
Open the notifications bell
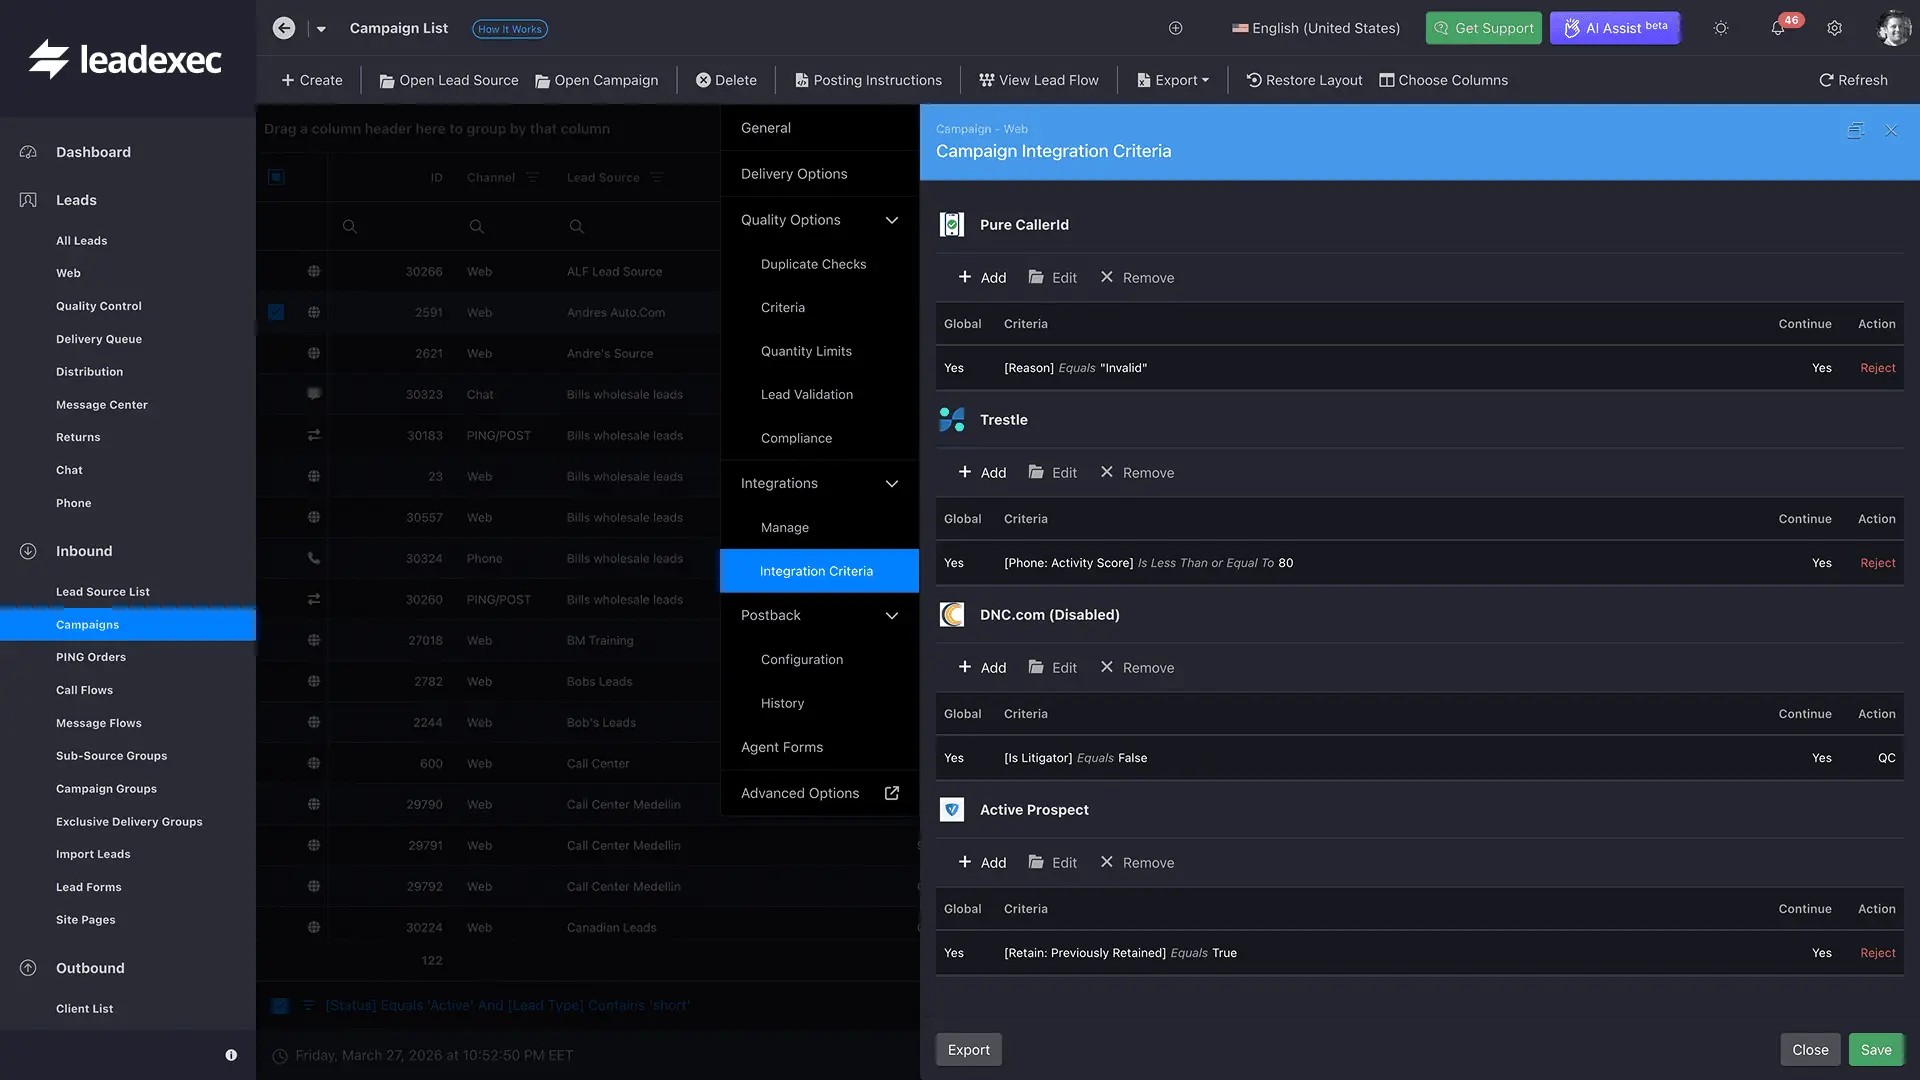click(x=1778, y=28)
